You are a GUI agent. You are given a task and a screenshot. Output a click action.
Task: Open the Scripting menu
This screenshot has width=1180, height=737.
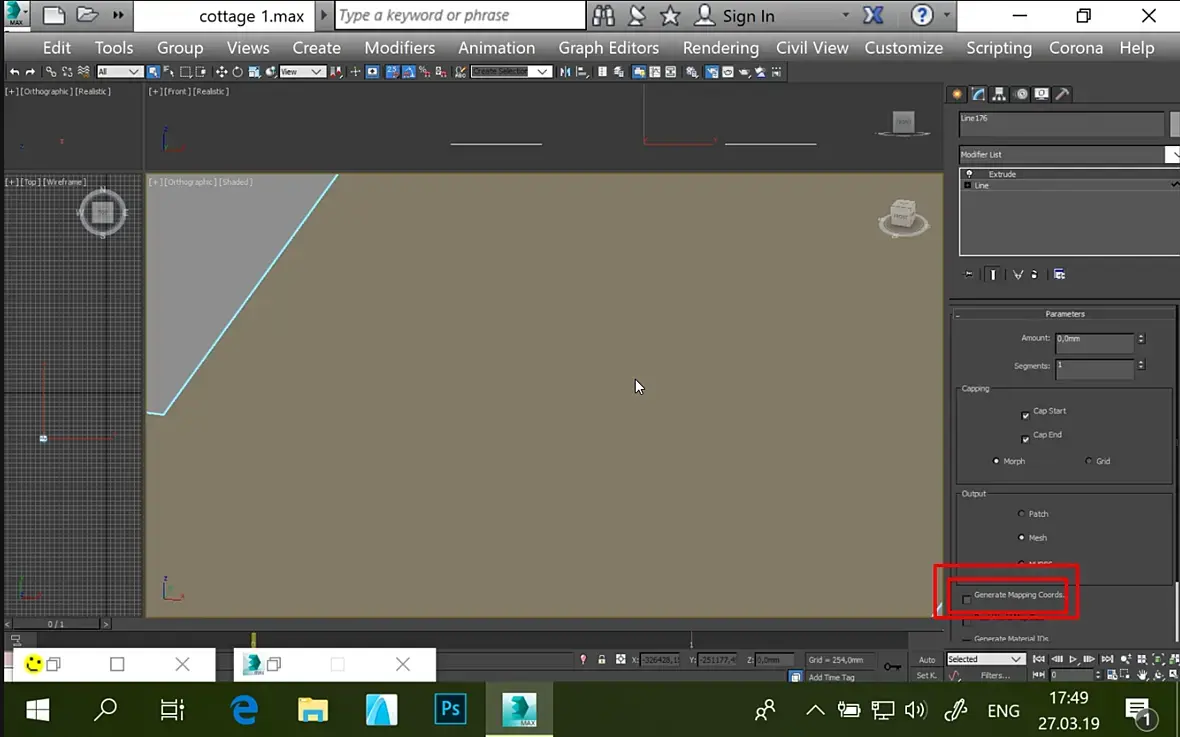[999, 47]
